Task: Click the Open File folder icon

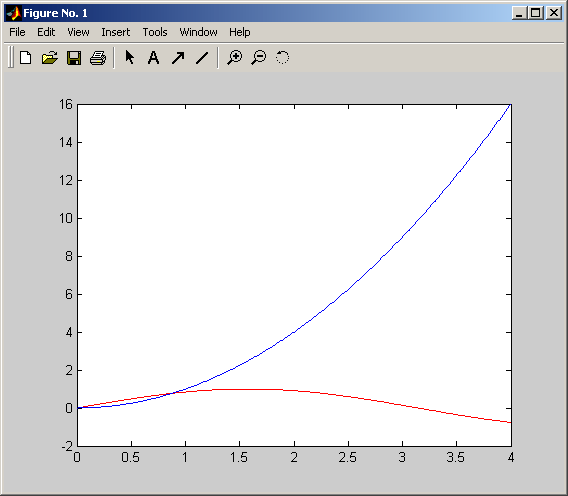Action: pyautogui.click(x=50, y=58)
